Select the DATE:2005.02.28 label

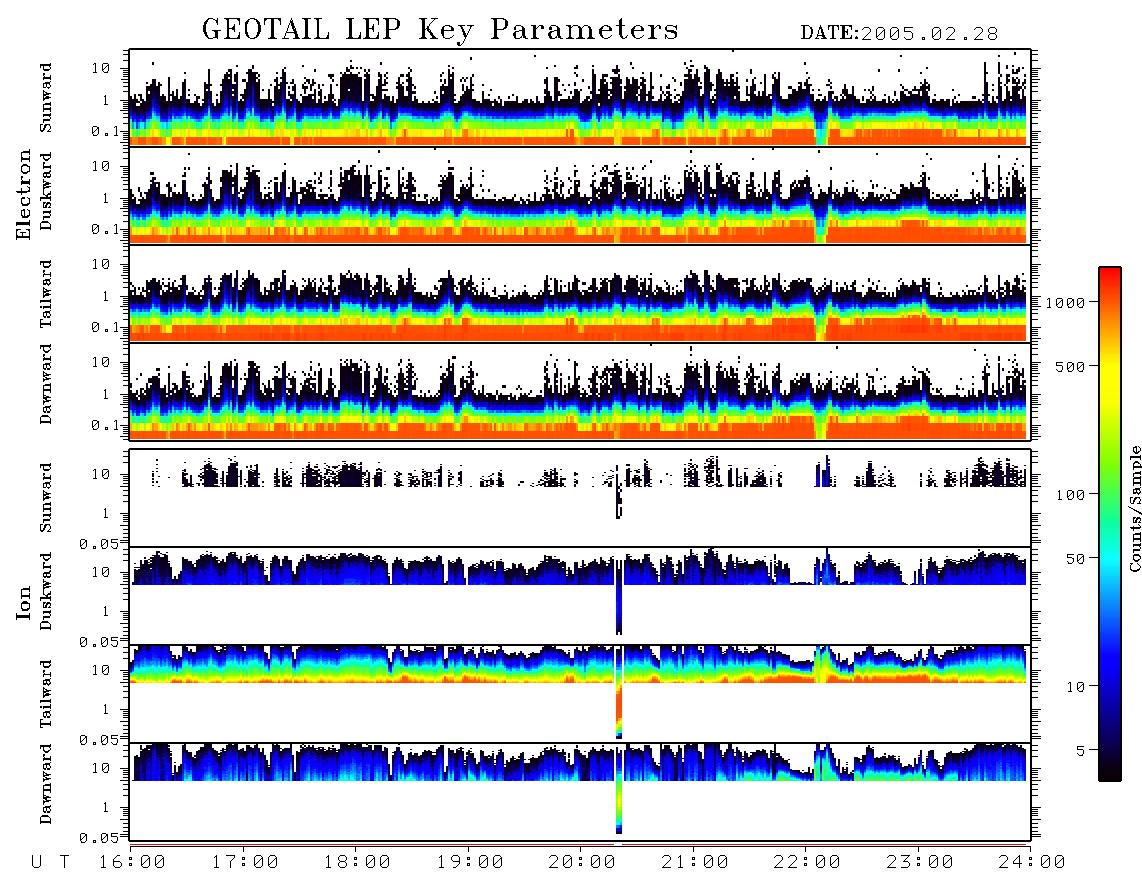point(899,34)
